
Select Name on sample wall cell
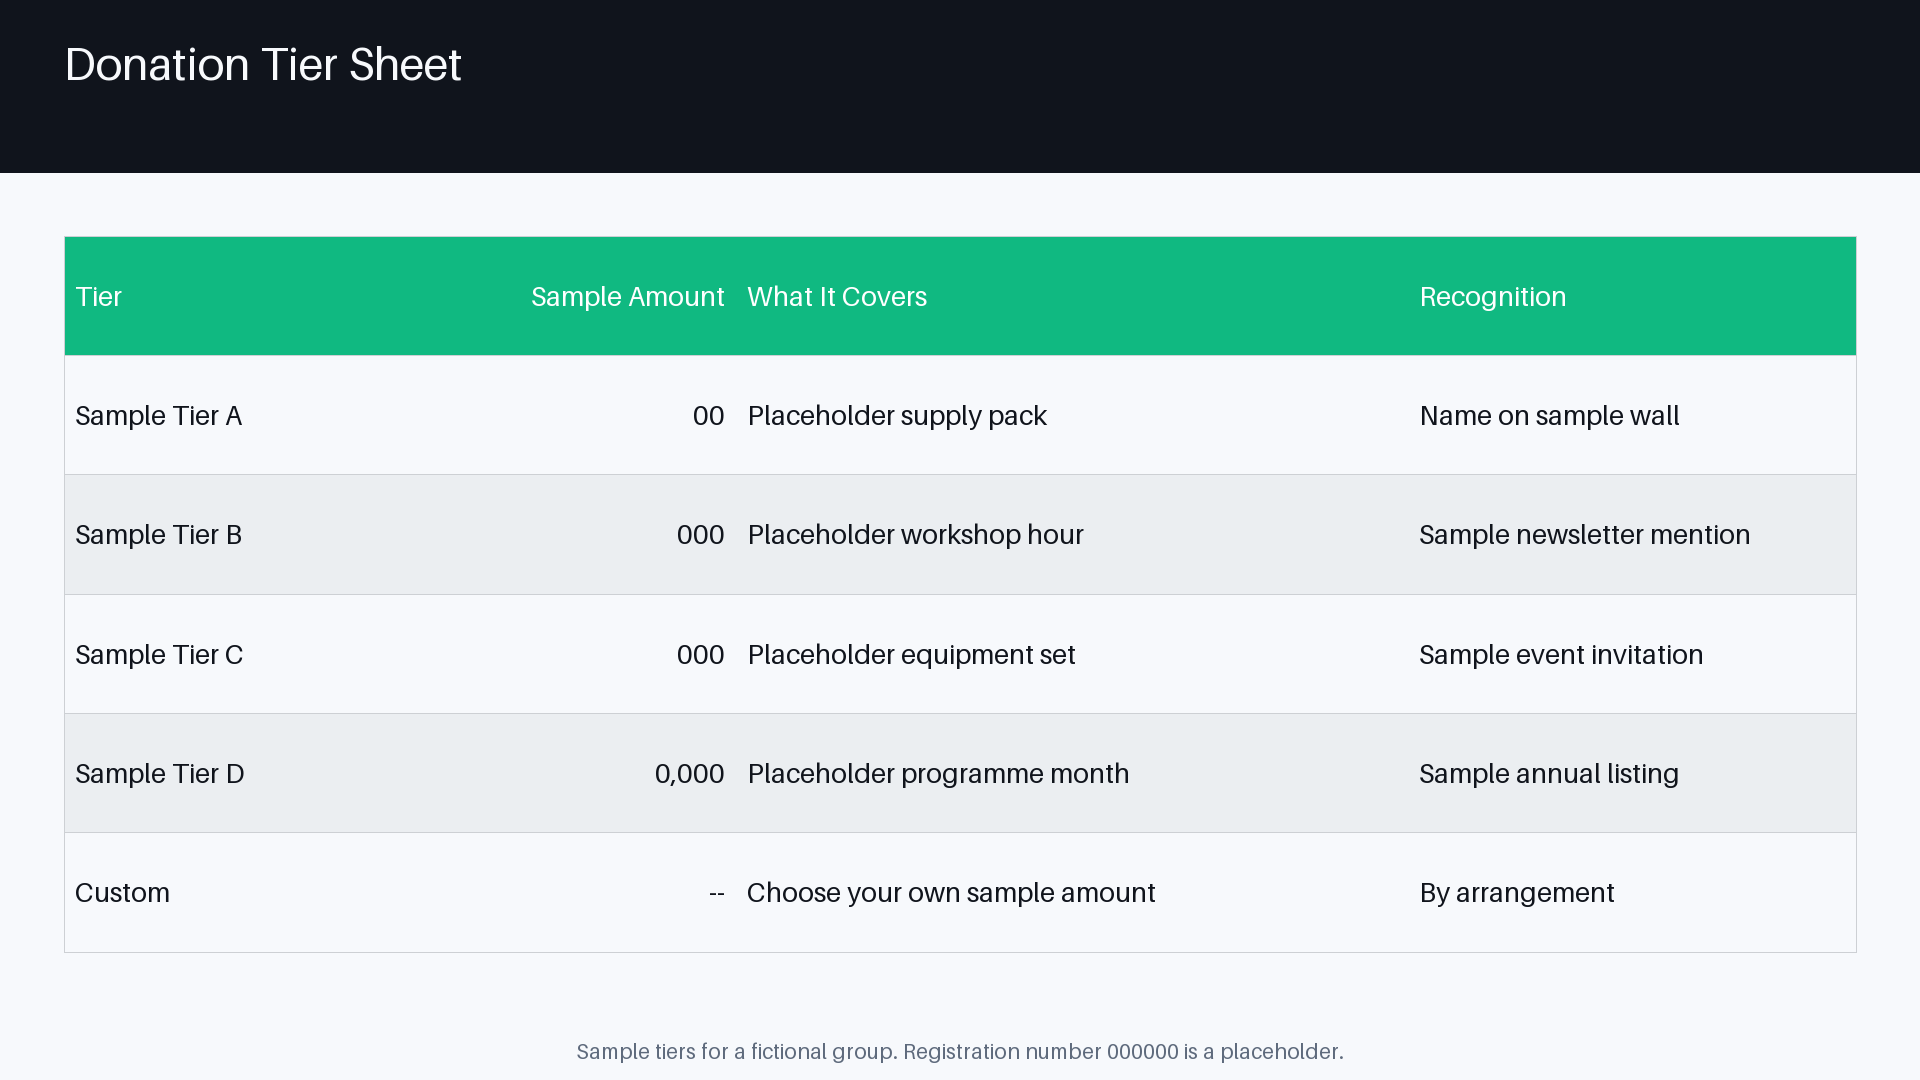click(1549, 416)
